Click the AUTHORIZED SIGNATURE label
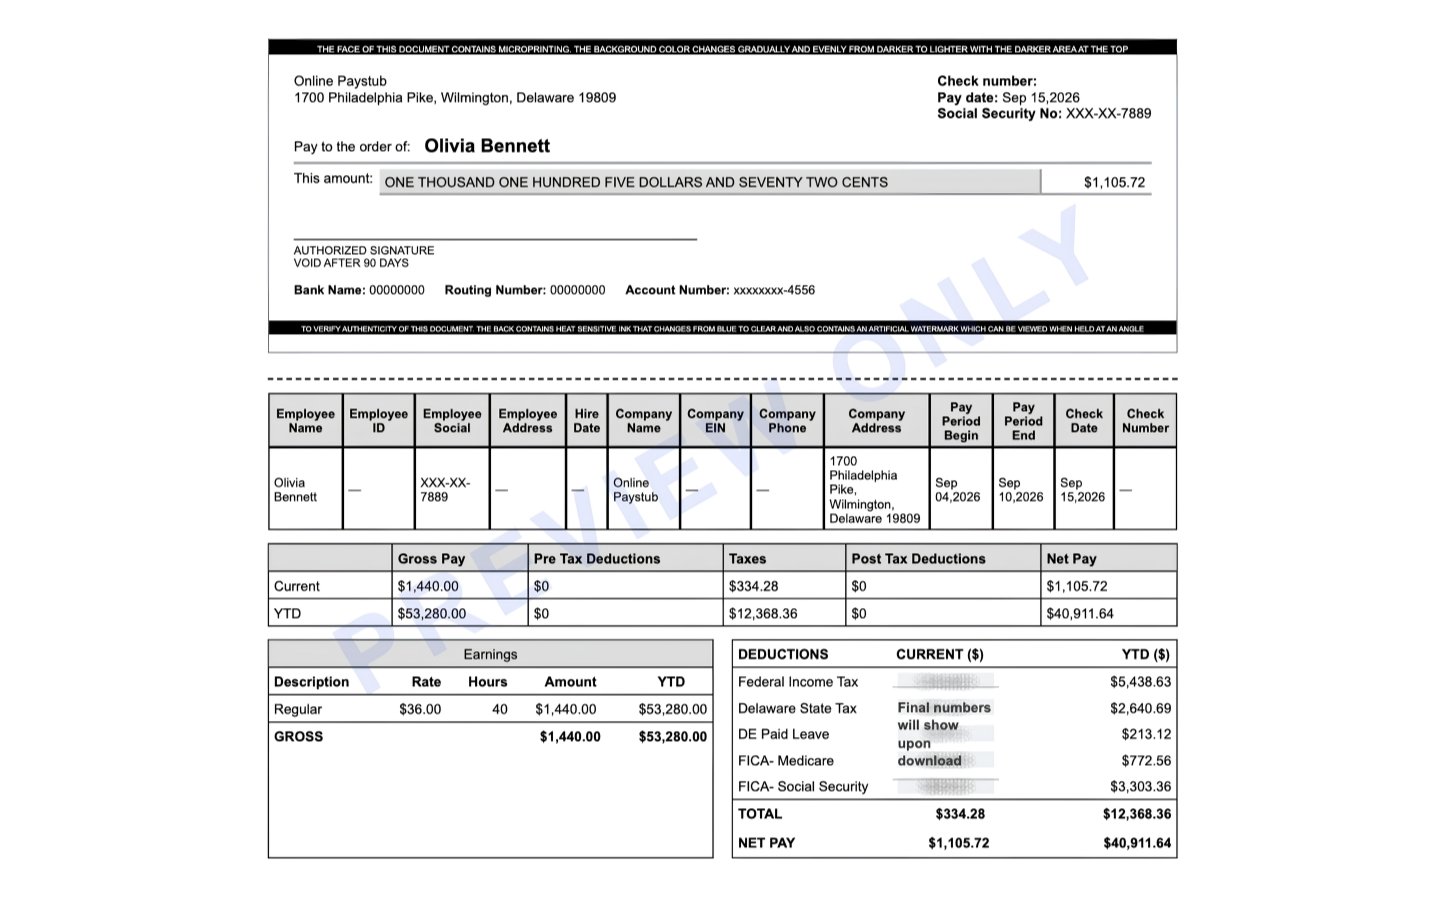Viewport: 1440px width, 900px height. (364, 250)
